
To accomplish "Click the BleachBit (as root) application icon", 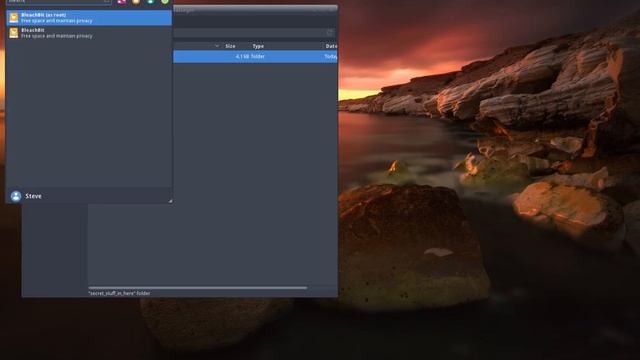I will [14, 18].
